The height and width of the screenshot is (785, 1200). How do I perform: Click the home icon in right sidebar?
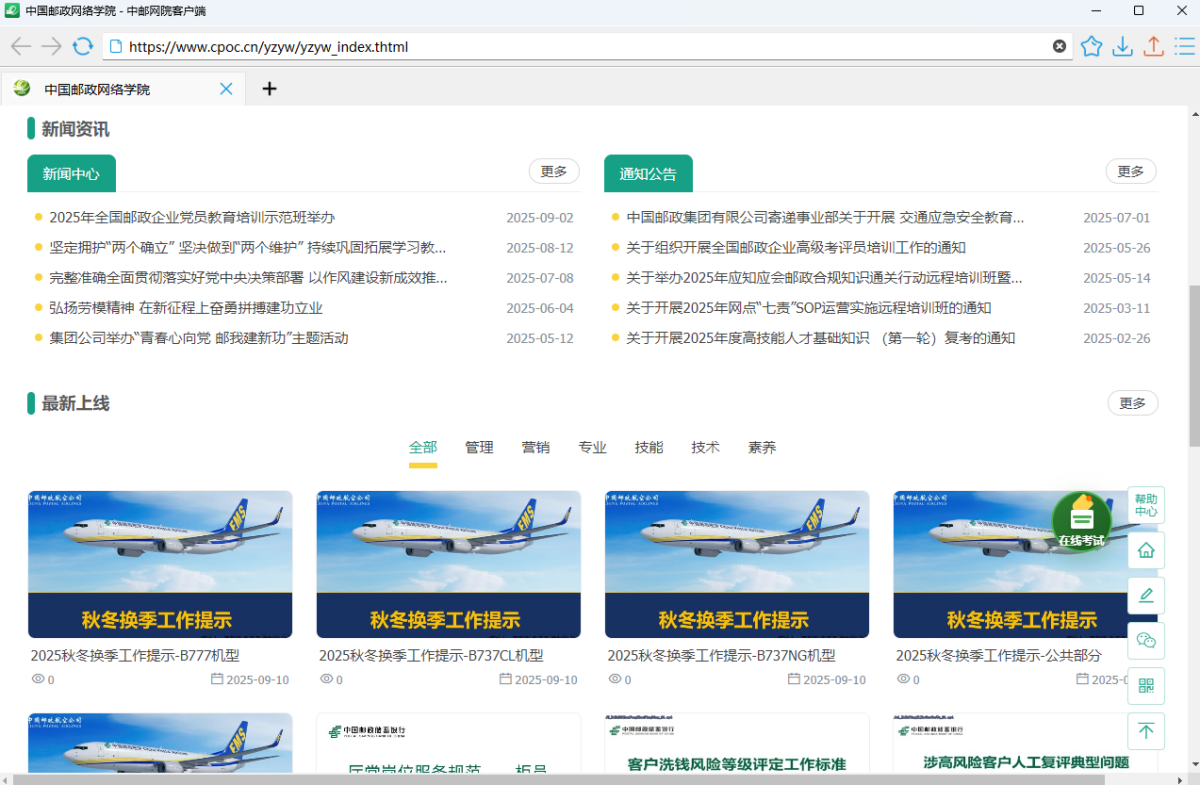1146,550
